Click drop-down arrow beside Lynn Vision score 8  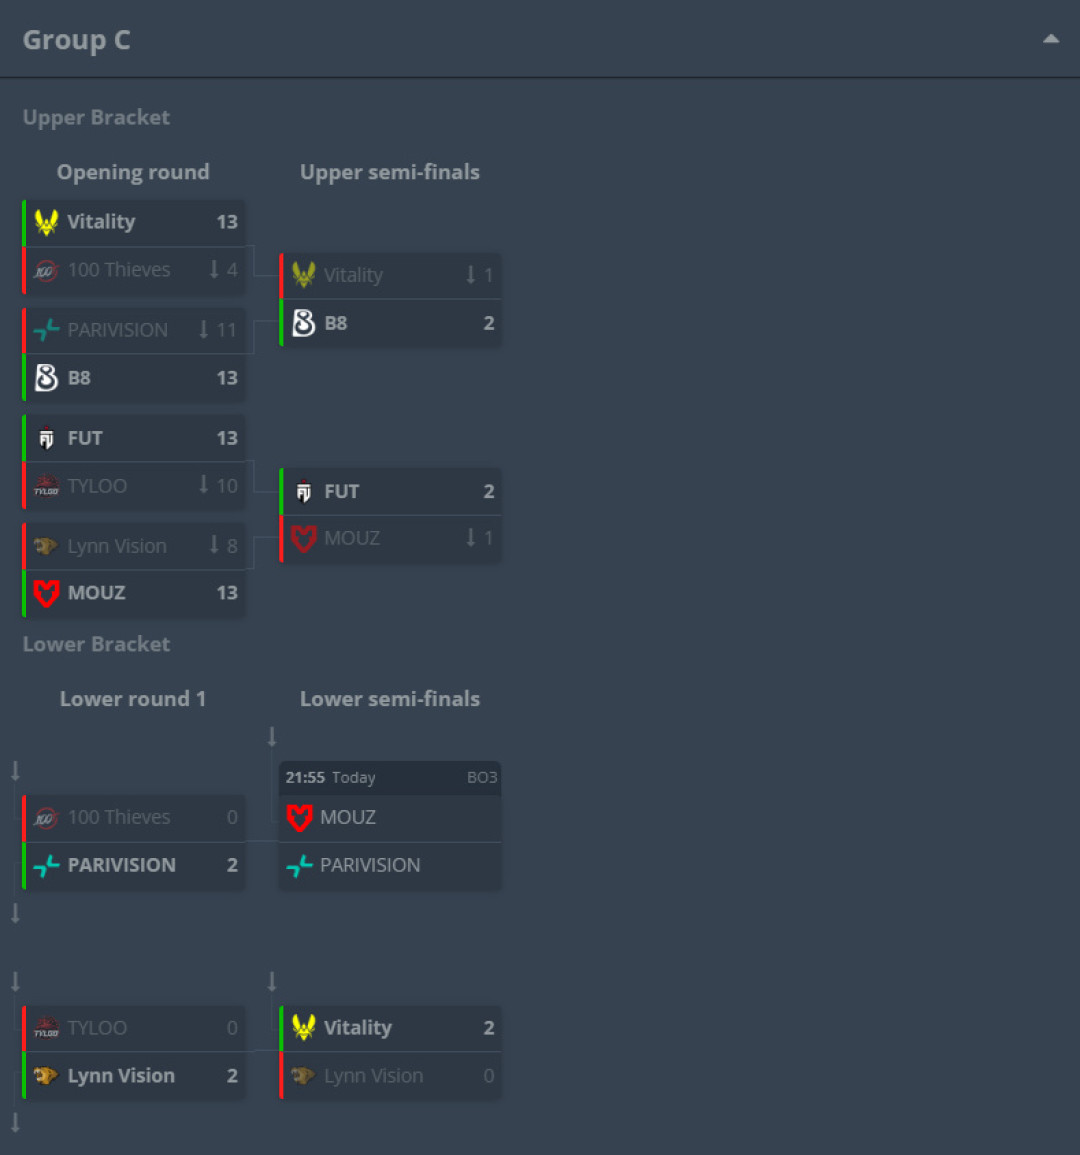click(x=214, y=545)
